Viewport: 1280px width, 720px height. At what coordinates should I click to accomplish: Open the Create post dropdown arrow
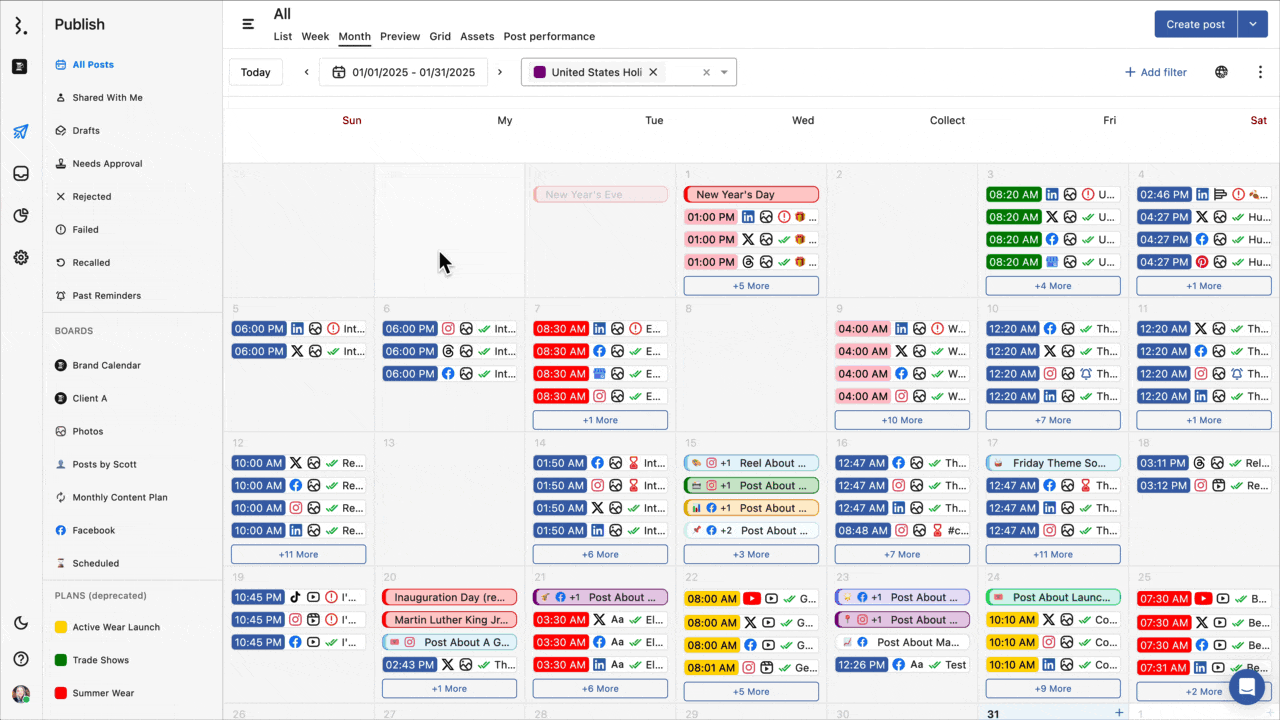[1253, 23]
